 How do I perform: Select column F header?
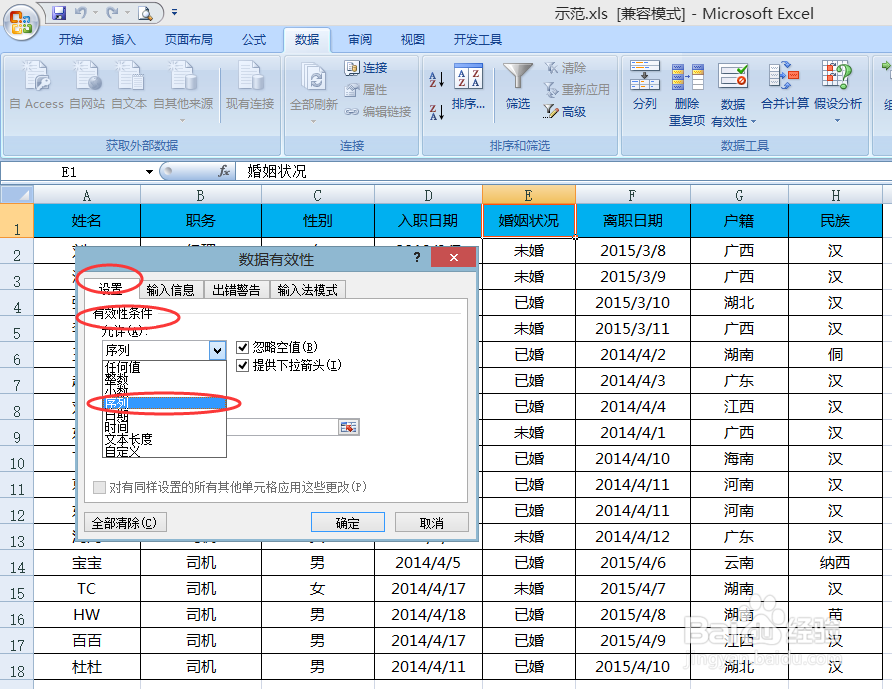[x=633, y=195]
